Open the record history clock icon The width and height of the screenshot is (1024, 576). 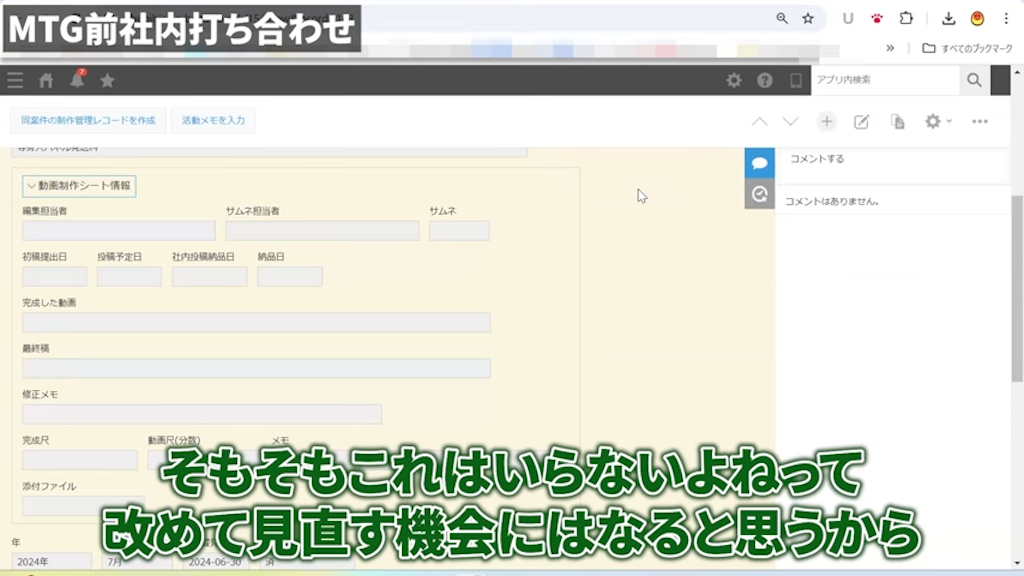click(x=759, y=193)
